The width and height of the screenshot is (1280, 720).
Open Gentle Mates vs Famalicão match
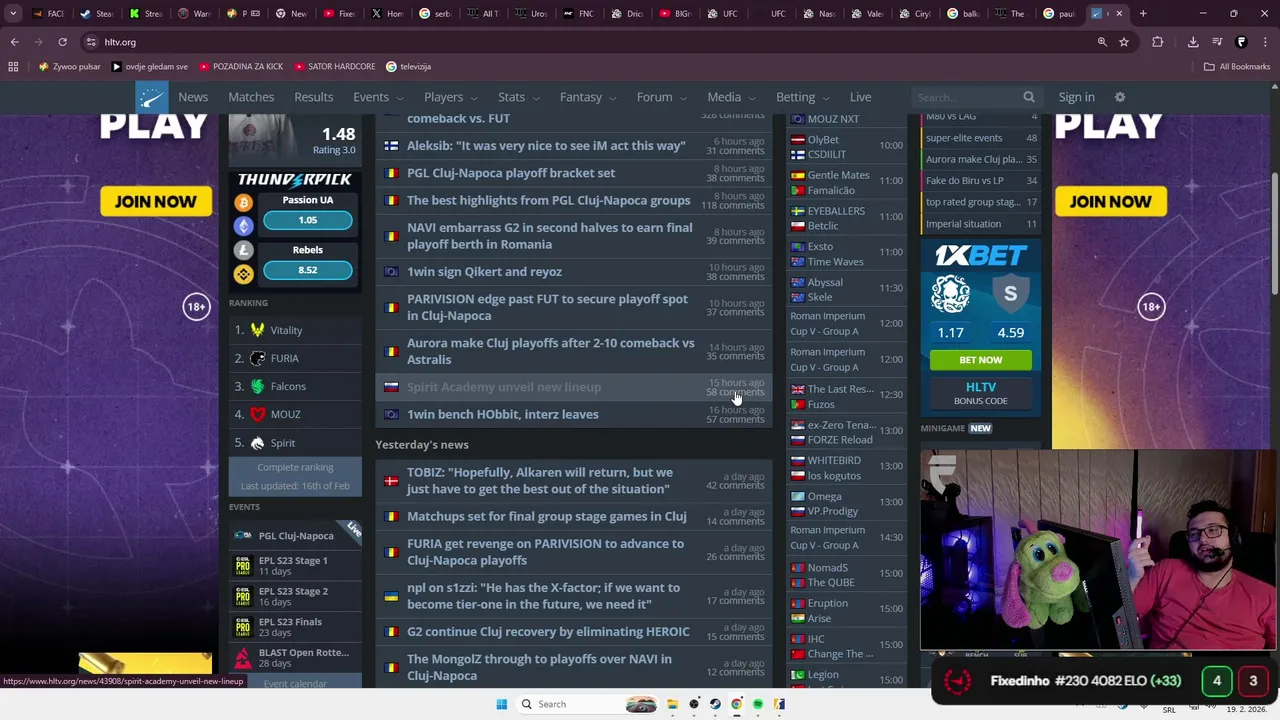coord(846,182)
